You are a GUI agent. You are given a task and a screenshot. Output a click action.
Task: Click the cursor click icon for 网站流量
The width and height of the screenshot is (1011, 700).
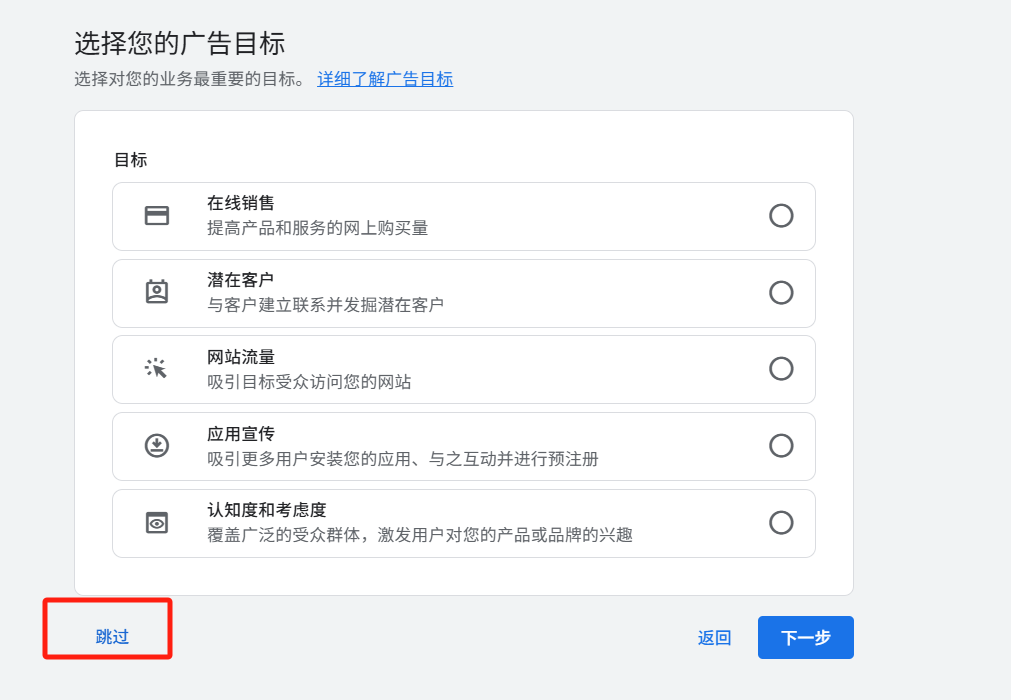click(x=156, y=368)
